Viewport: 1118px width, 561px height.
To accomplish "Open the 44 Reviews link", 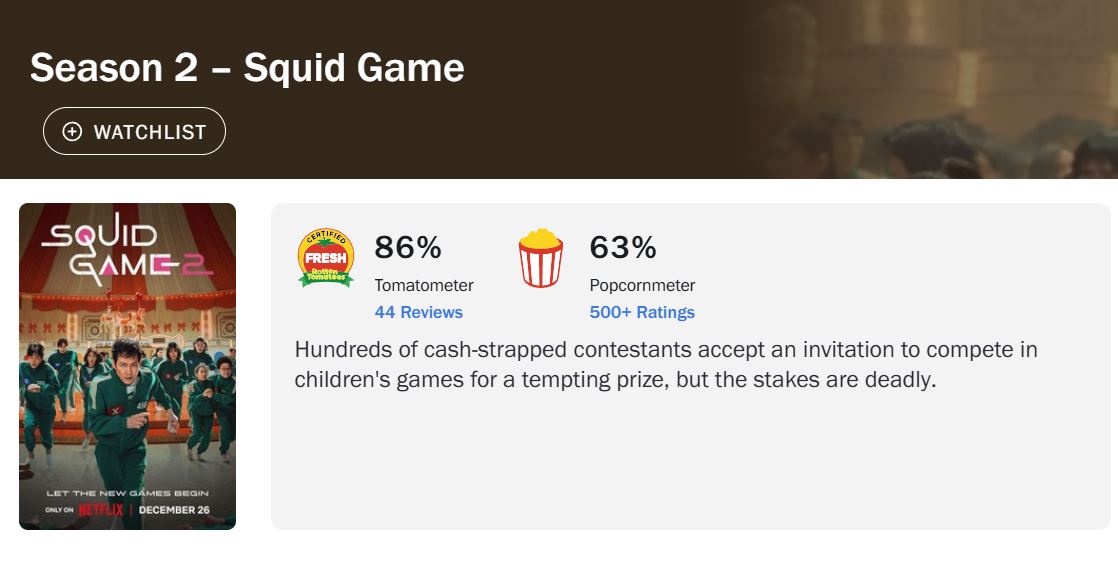I will [x=418, y=312].
